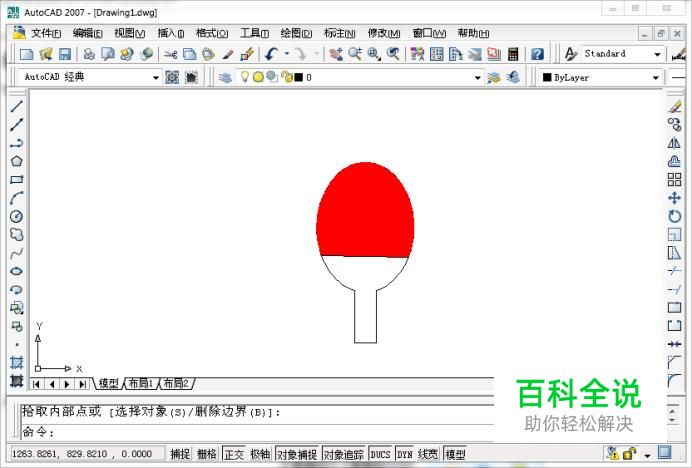Click the Copy object tool
The width and height of the screenshot is (692, 468).
674,125
